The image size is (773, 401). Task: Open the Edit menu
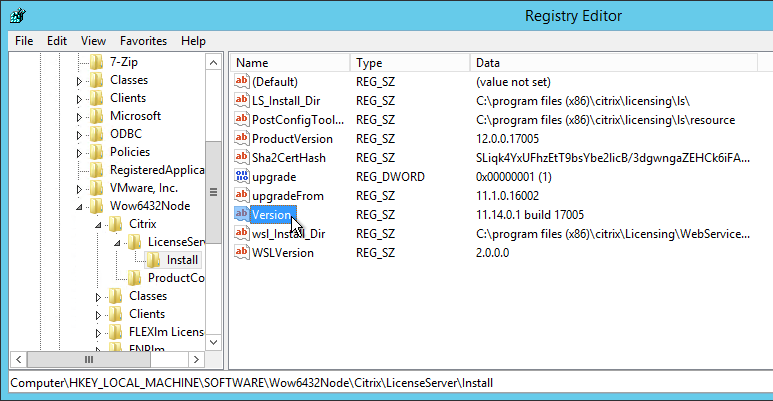click(57, 41)
